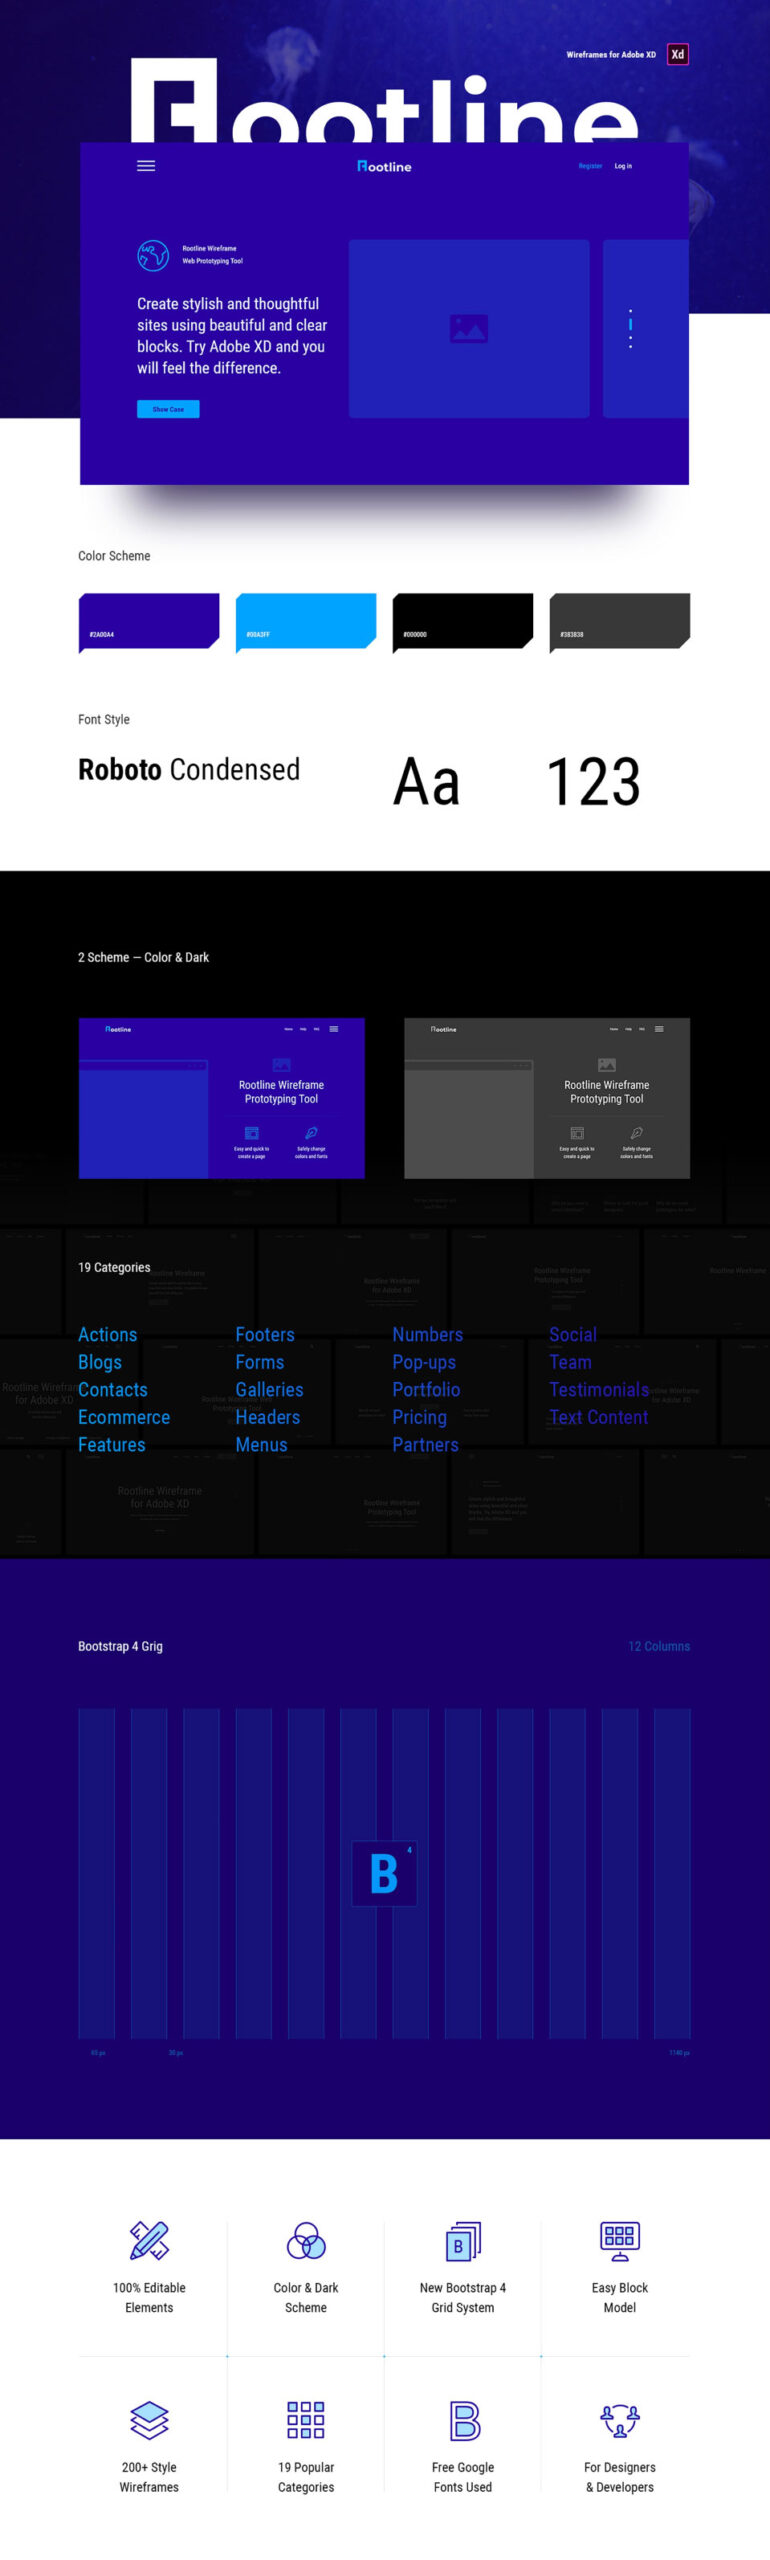Open the Features category
Viewport: 770px width, 2560px height.
point(112,1444)
